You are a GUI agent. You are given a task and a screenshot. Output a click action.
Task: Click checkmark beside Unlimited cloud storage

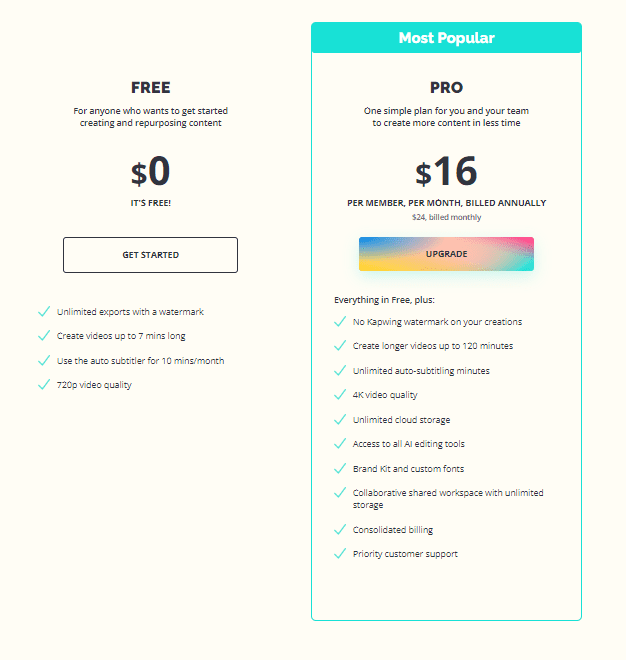(x=340, y=420)
